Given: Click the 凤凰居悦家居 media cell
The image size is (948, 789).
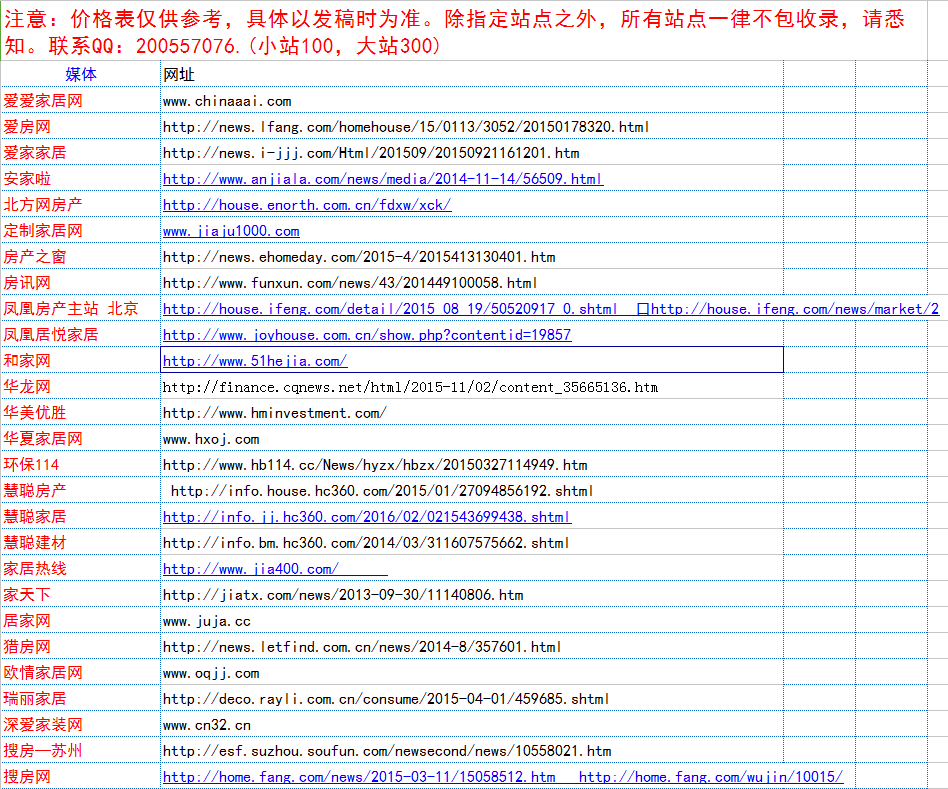Looking at the screenshot, I should click(x=80, y=334).
